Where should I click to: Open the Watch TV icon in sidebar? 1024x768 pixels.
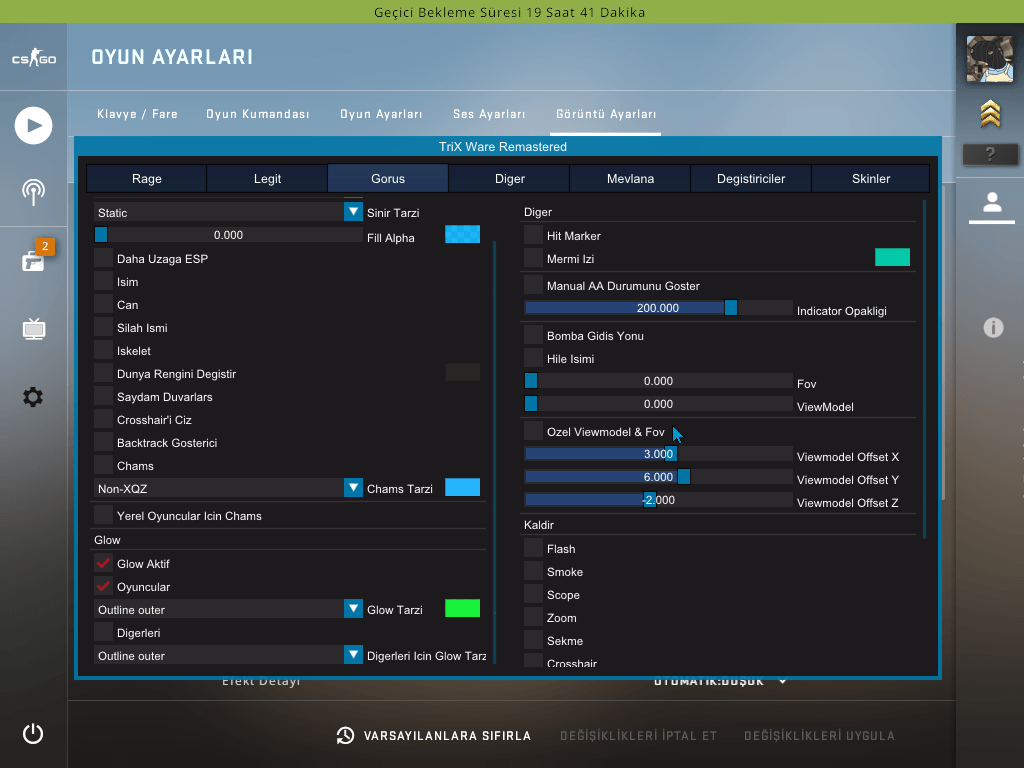click(34, 328)
